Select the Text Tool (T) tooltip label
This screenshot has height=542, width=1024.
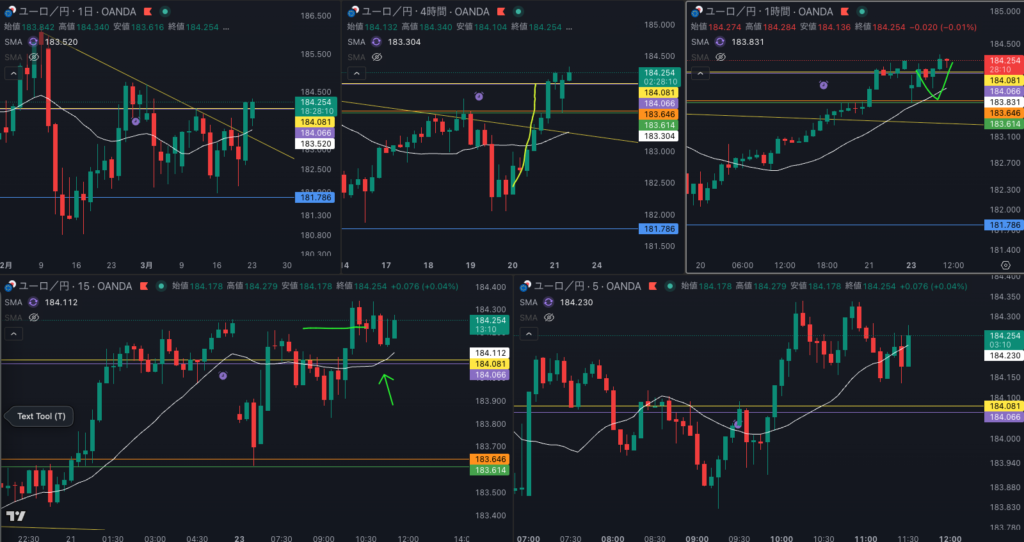[x=41, y=416]
